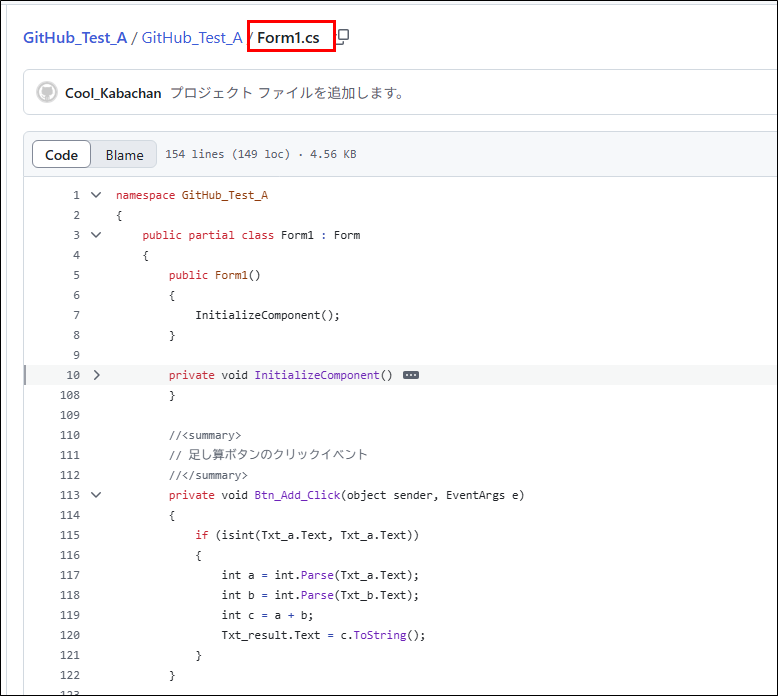Screen dimensions: 778x696
Task: Select line number 117
Action: click(x=70, y=575)
